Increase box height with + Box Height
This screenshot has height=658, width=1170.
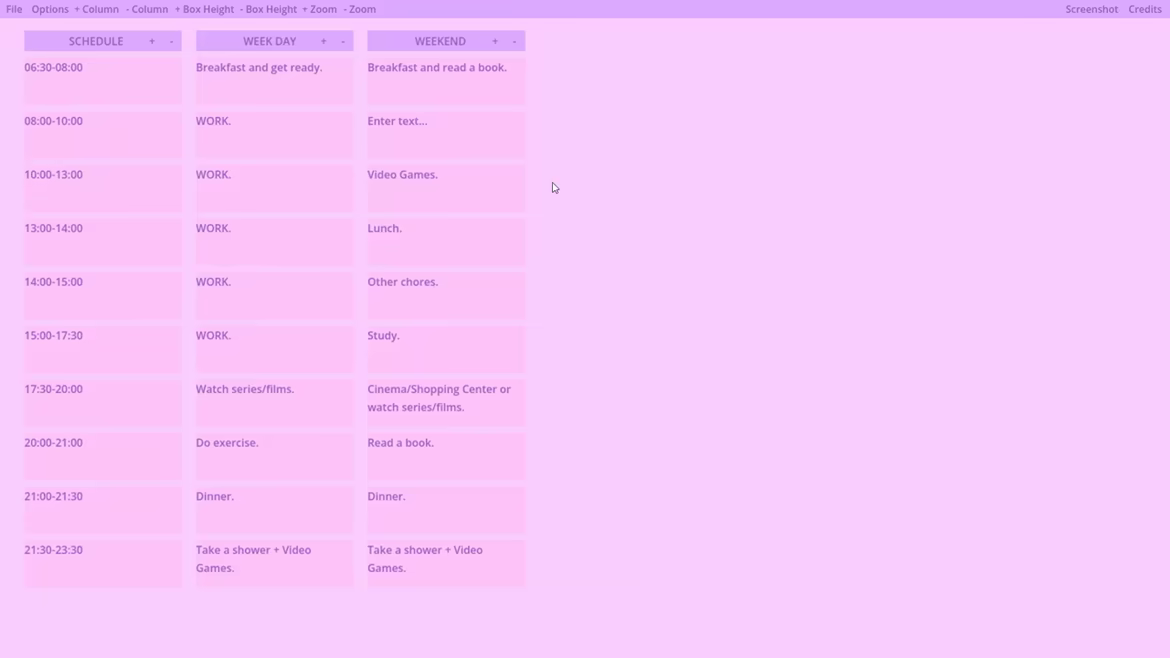(204, 9)
